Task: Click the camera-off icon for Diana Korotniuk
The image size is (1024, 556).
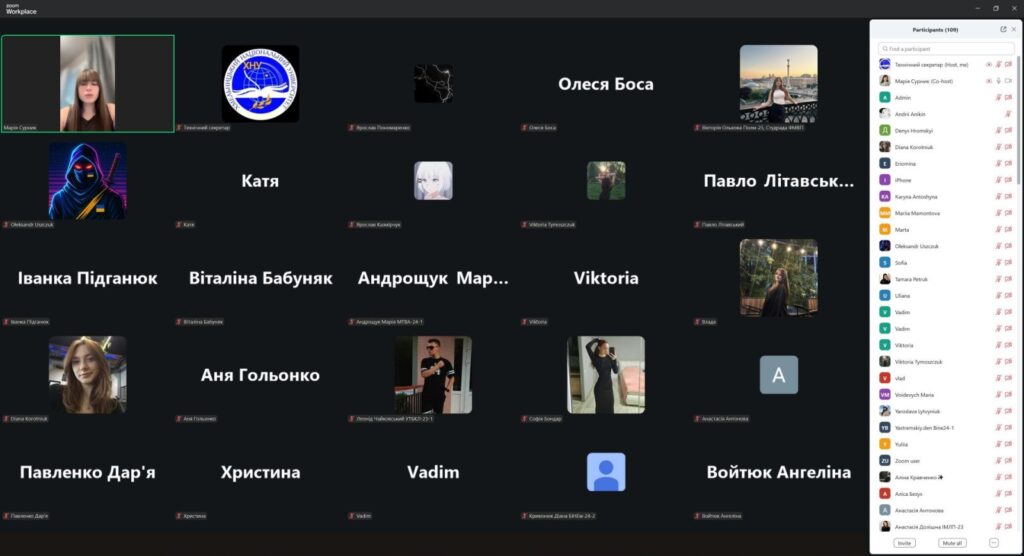Action: [x=1007, y=147]
